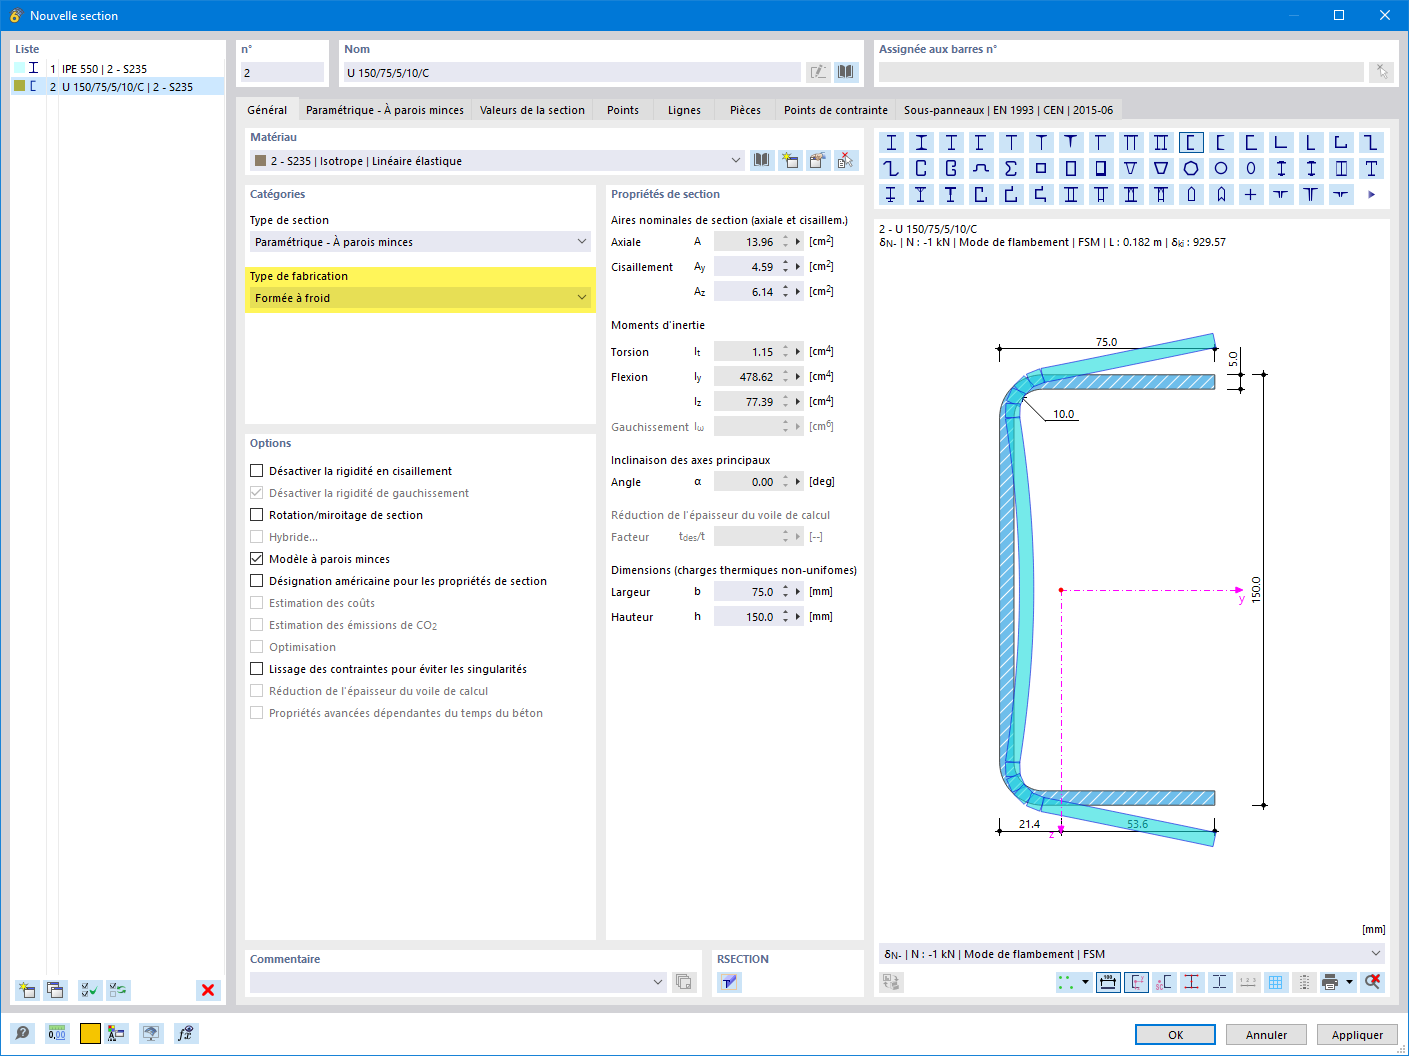Enable Désactiver la rigidité en cisaillement
1409x1056 pixels.
click(x=257, y=471)
